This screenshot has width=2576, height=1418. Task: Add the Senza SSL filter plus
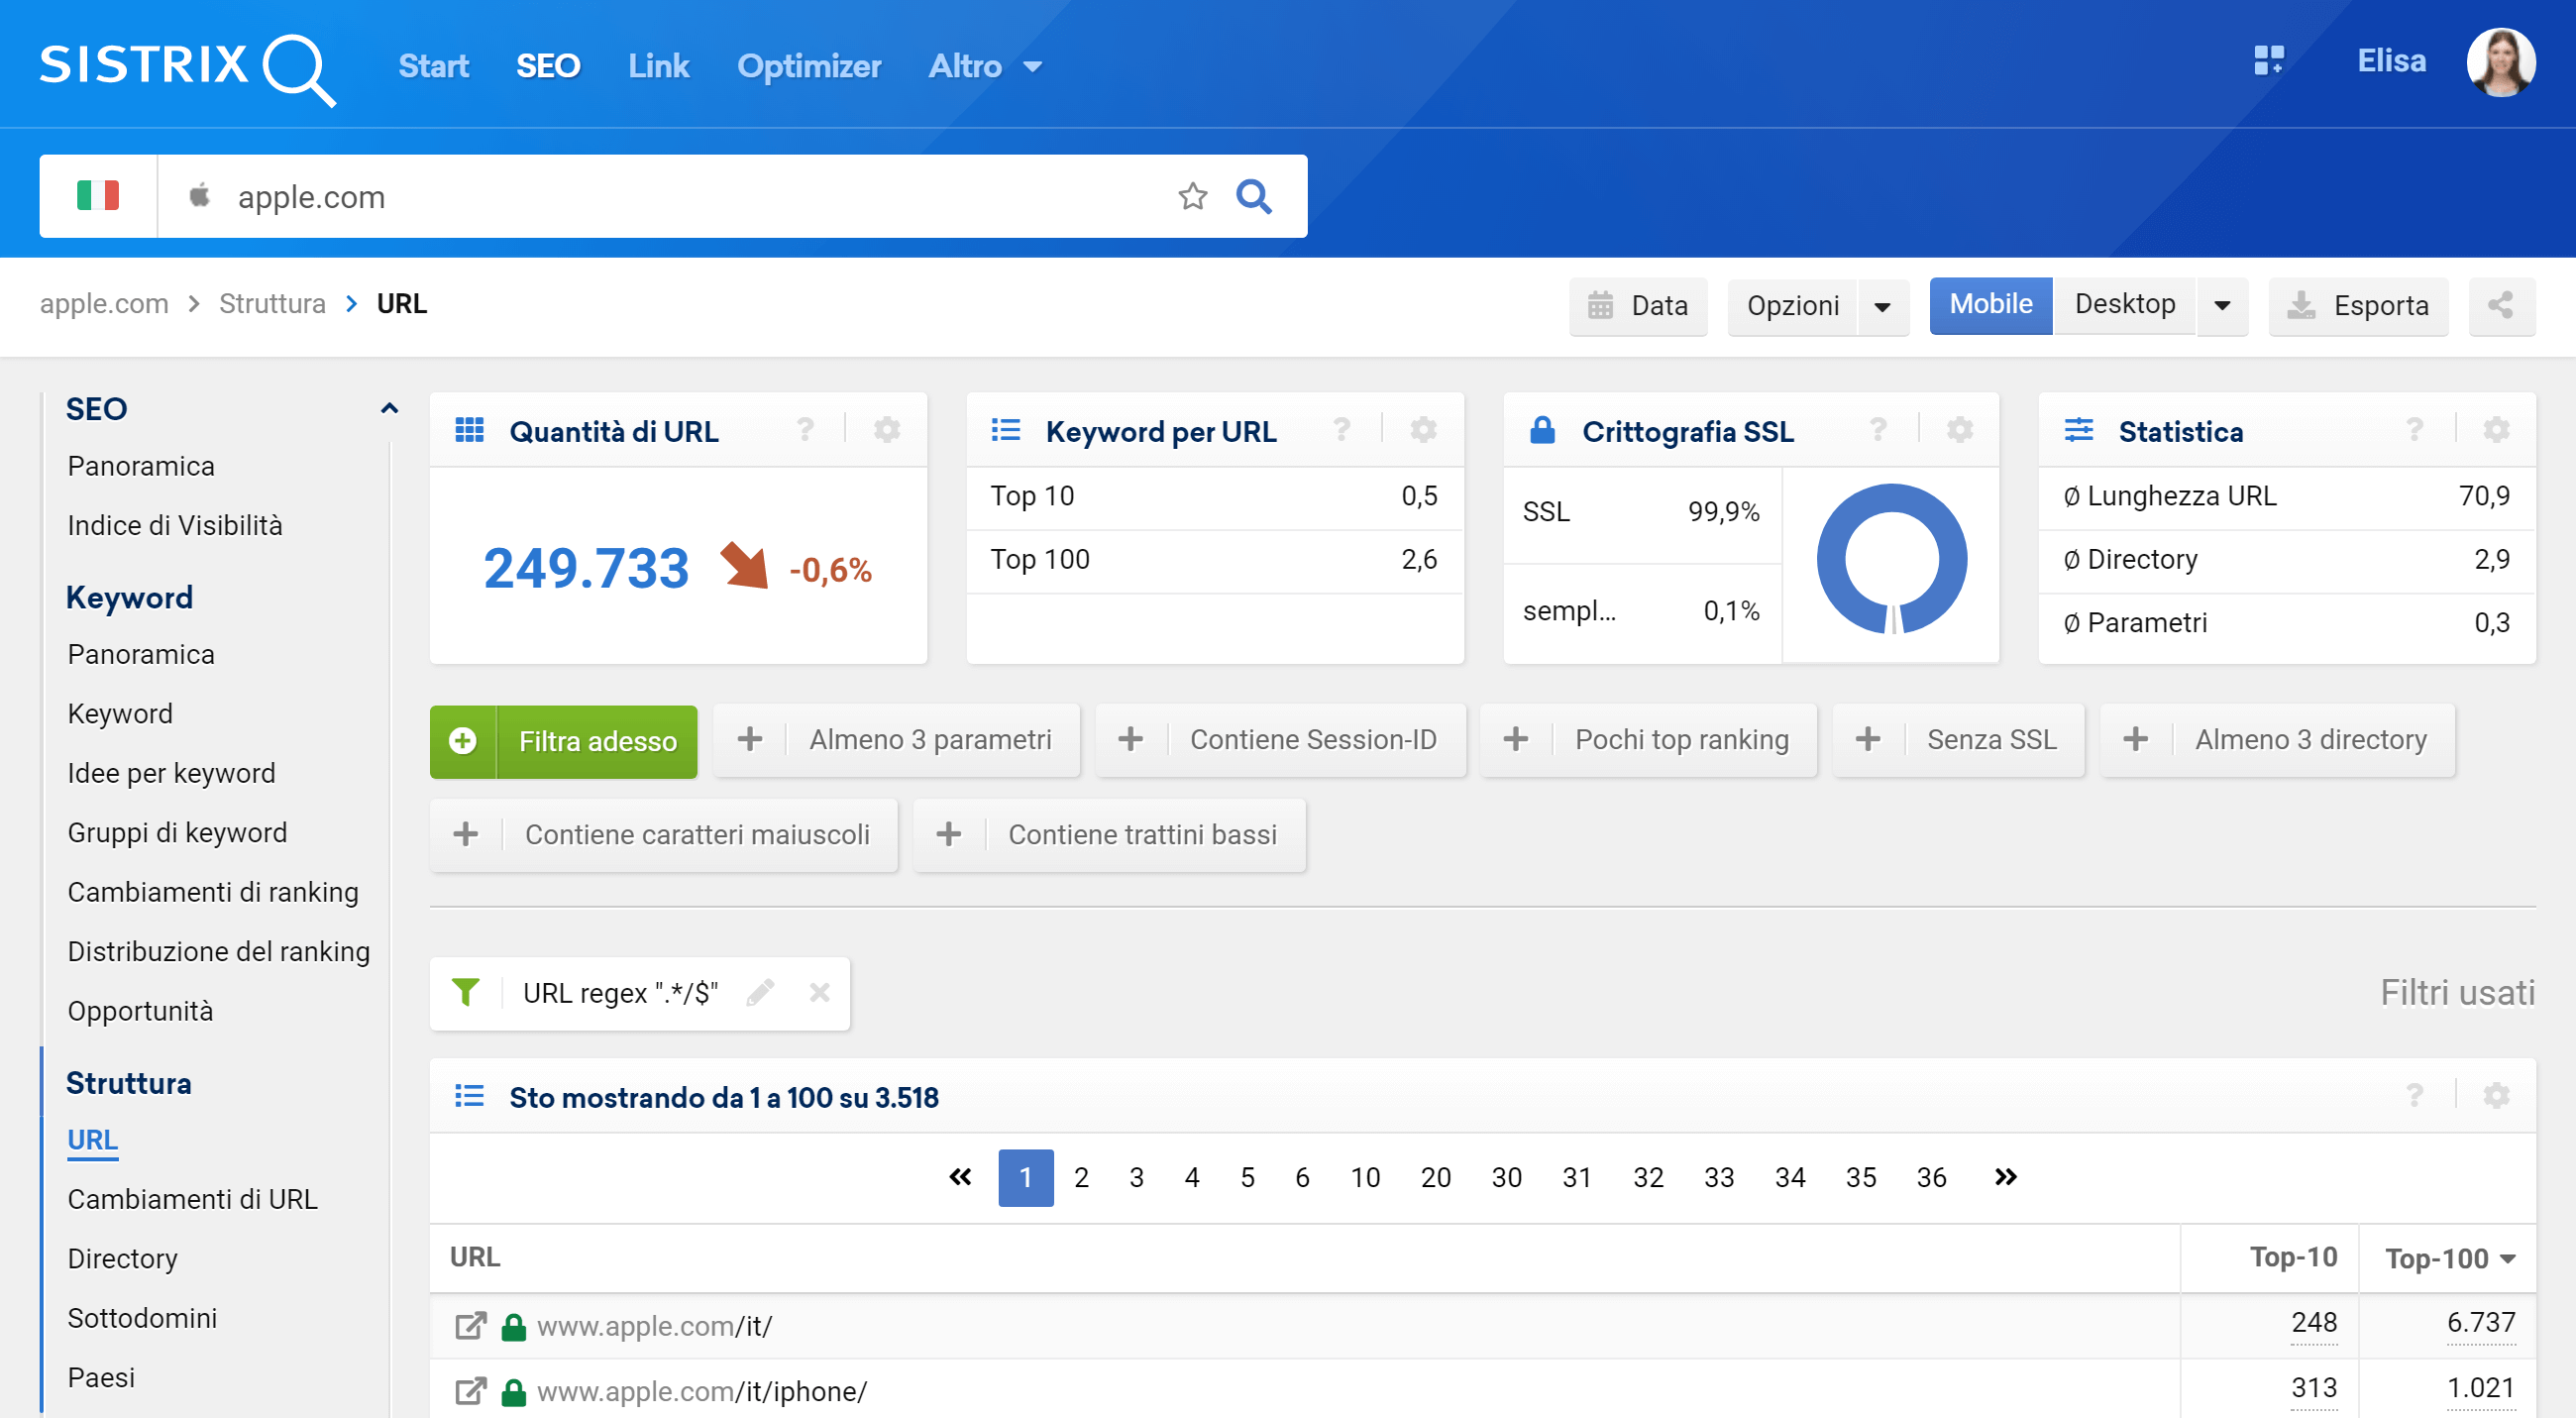(x=1868, y=740)
